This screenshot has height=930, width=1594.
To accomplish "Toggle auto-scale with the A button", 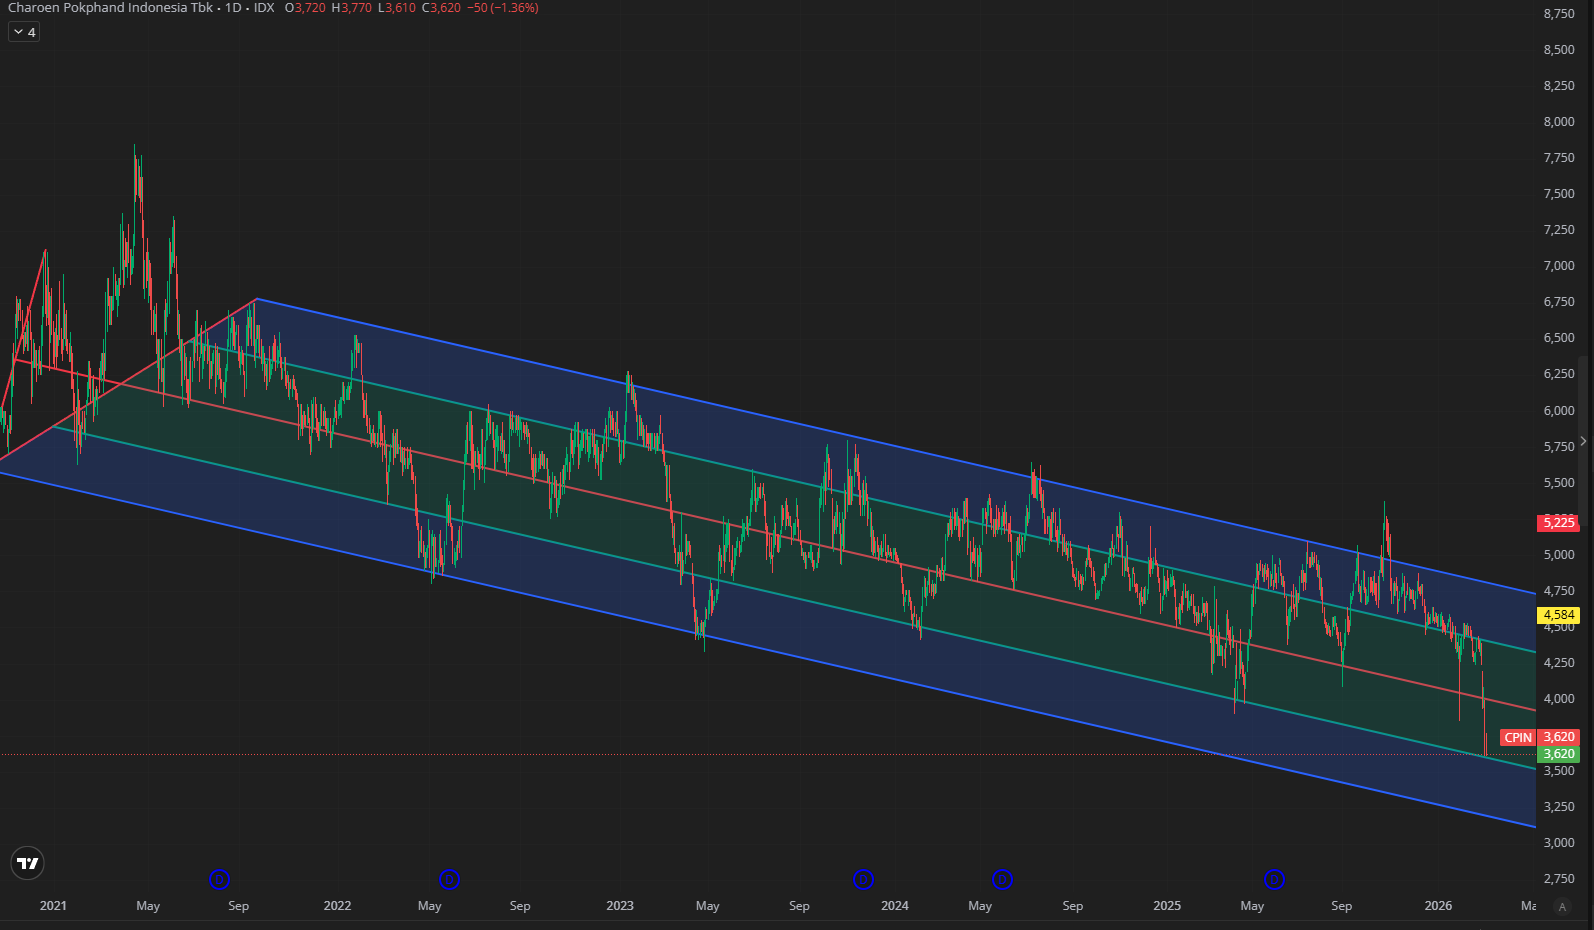I will [x=1562, y=907].
